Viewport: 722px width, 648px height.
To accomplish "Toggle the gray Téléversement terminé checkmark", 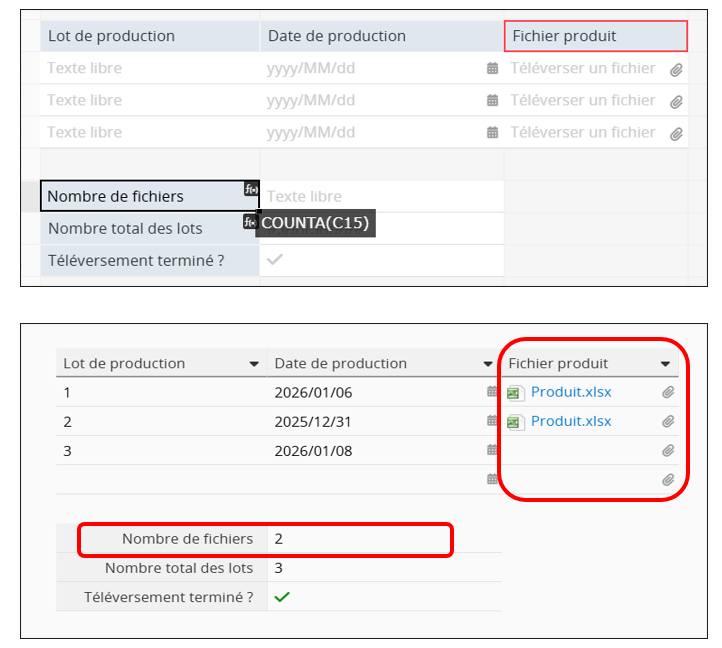I will [x=275, y=260].
